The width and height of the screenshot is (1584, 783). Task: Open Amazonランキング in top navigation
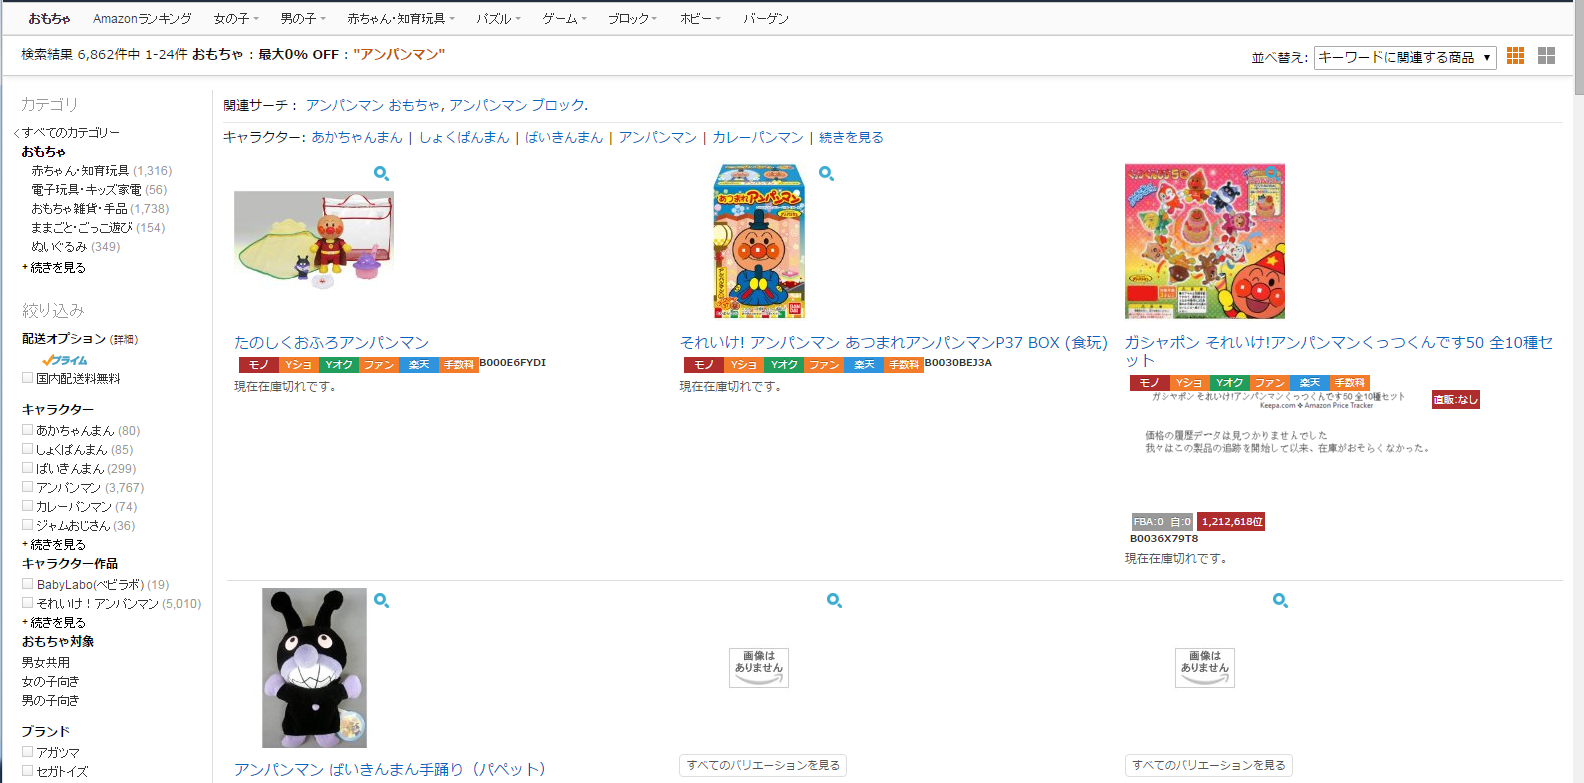pyautogui.click(x=142, y=18)
